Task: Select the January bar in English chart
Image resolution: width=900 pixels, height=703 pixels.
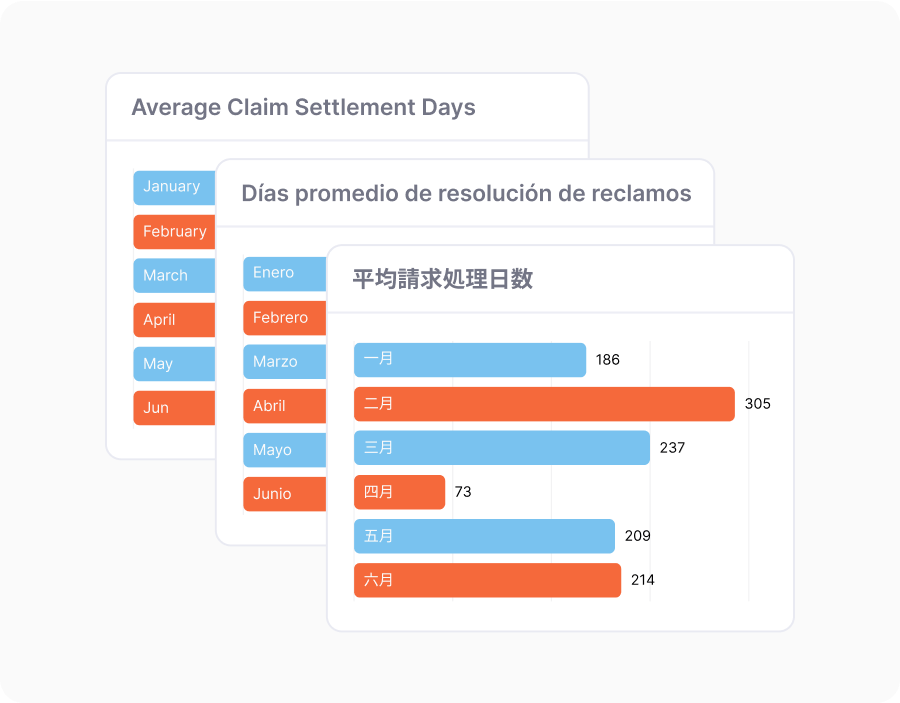Action: coord(174,187)
